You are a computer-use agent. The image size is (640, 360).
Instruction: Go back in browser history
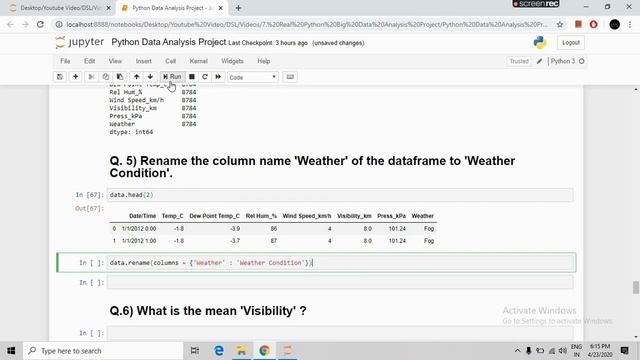[10, 24]
